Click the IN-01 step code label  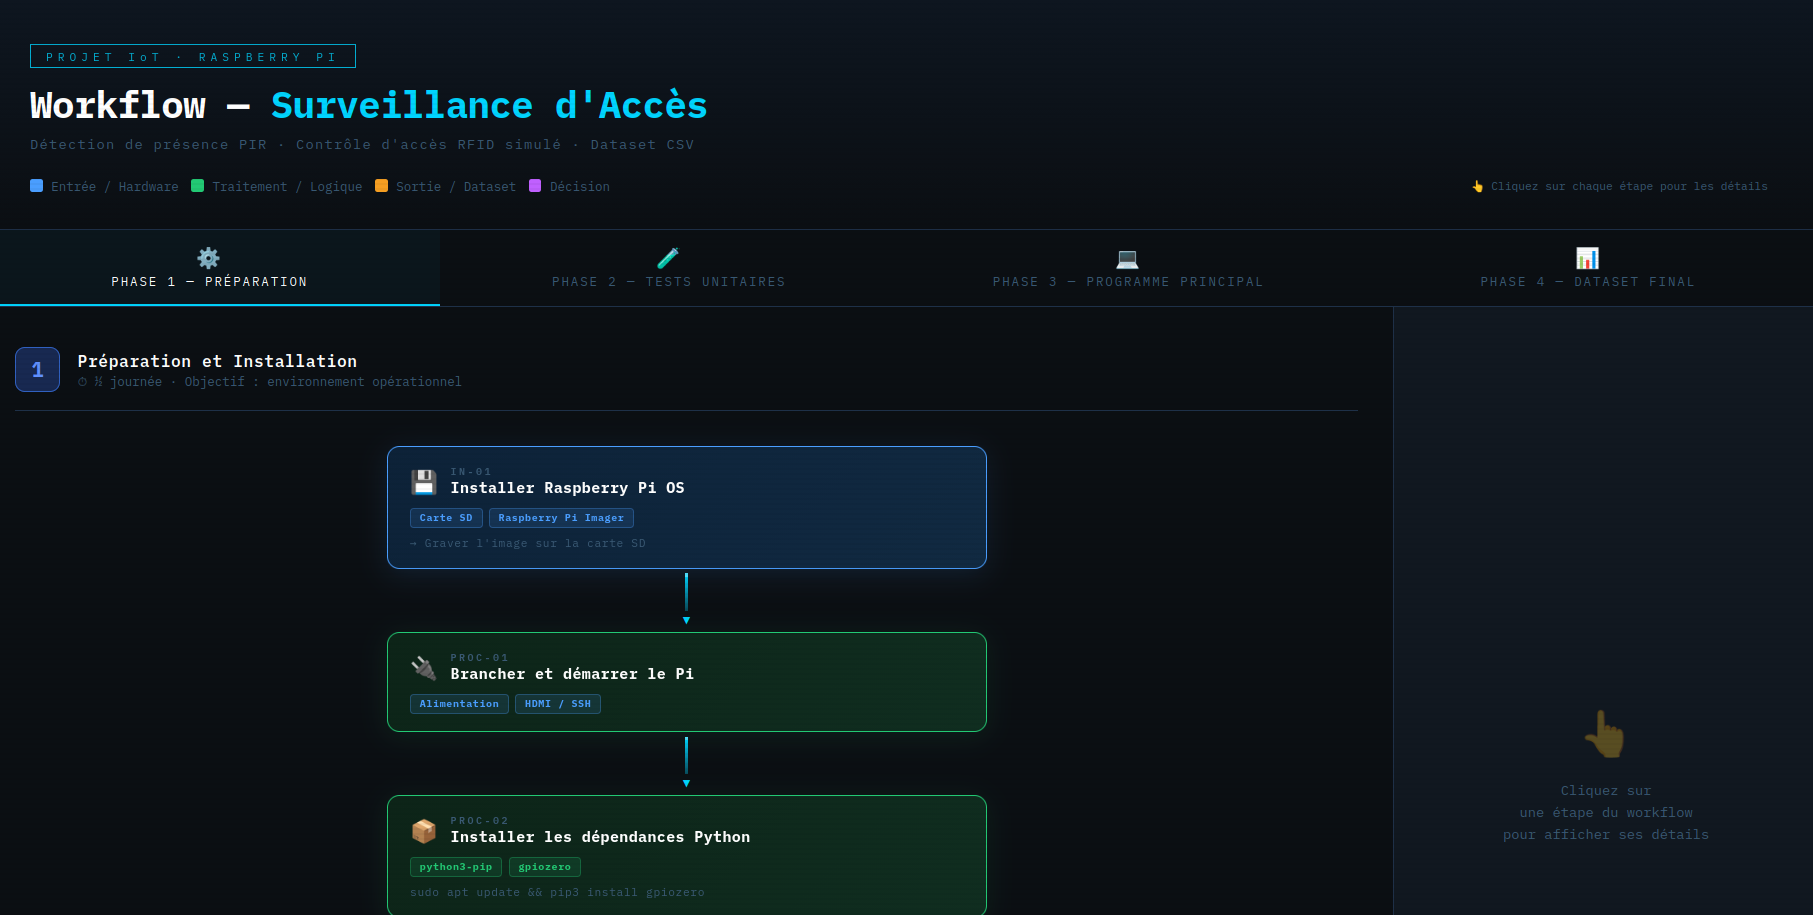(x=471, y=472)
